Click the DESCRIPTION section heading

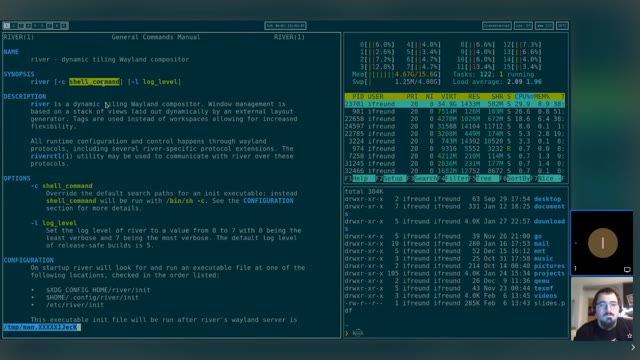point(25,97)
